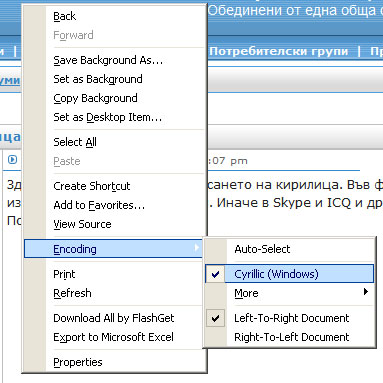This screenshot has height=383, width=383.
Task: Click Select All in context menu
Action: [114, 142]
